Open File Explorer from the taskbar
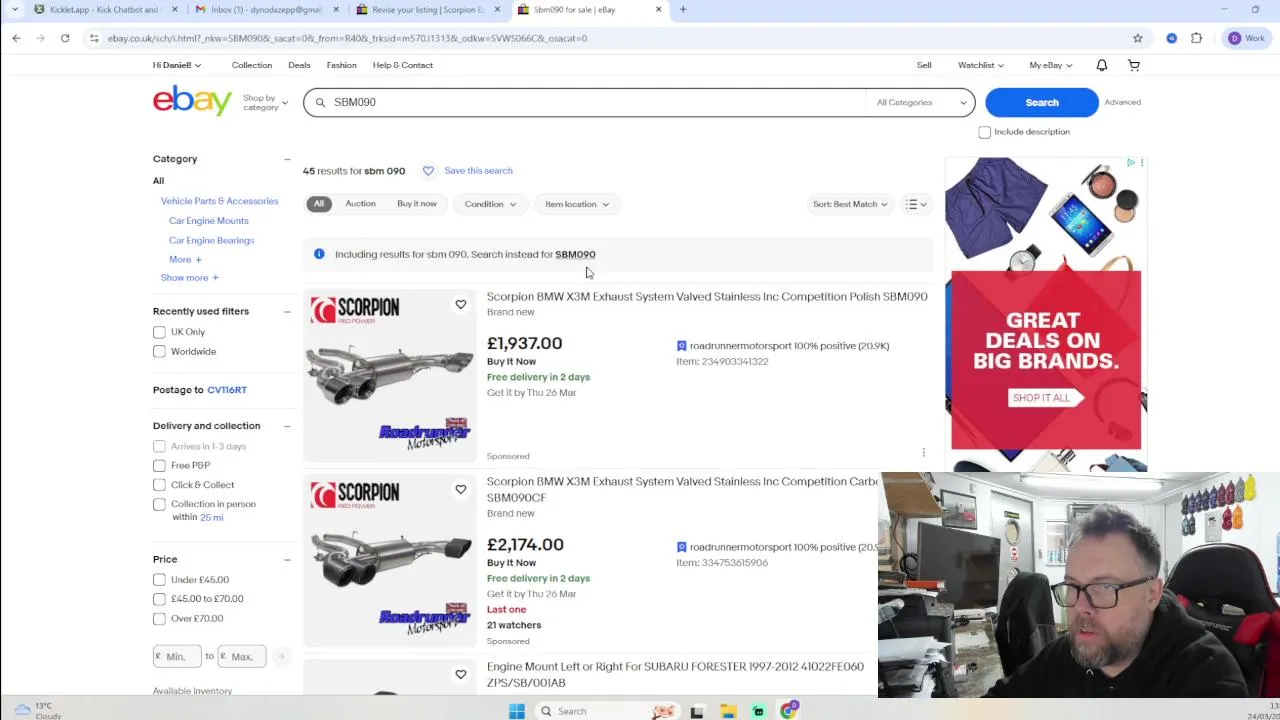The width and height of the screenshot is (1280, 720). [728, 711]
